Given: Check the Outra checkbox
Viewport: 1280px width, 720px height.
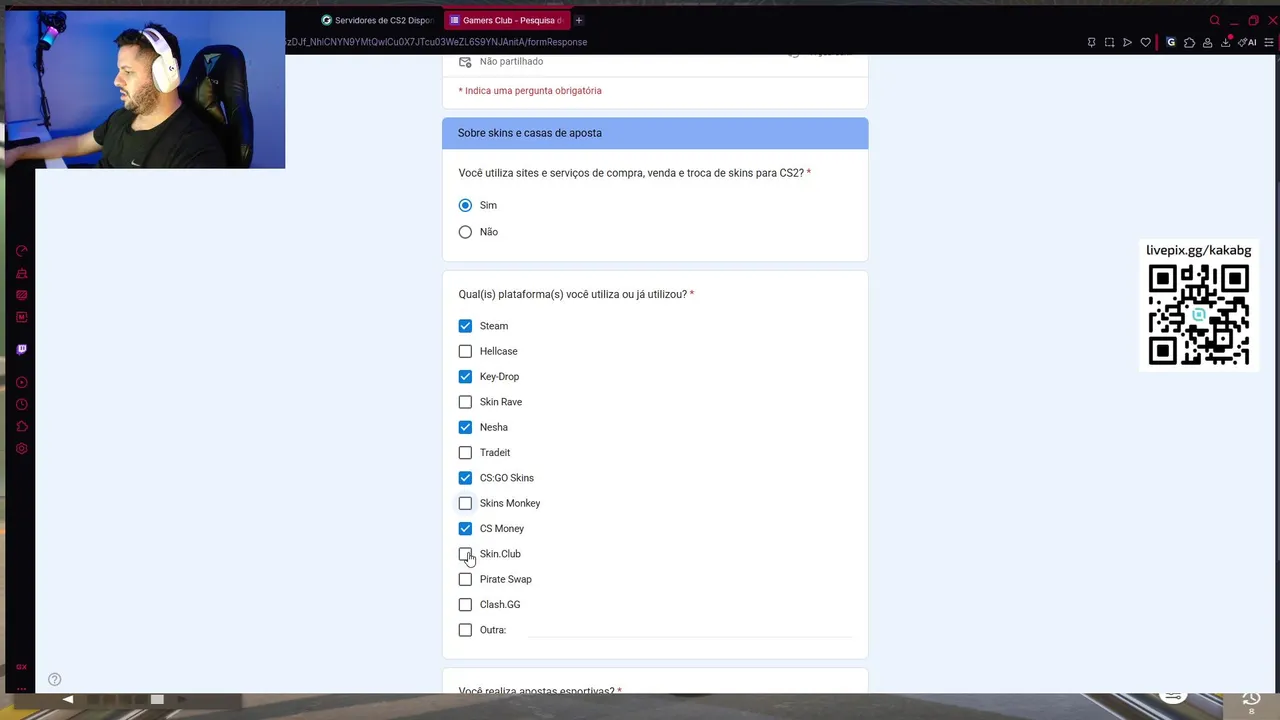Looking at the screenshot, I should click(x=465, y=630).
